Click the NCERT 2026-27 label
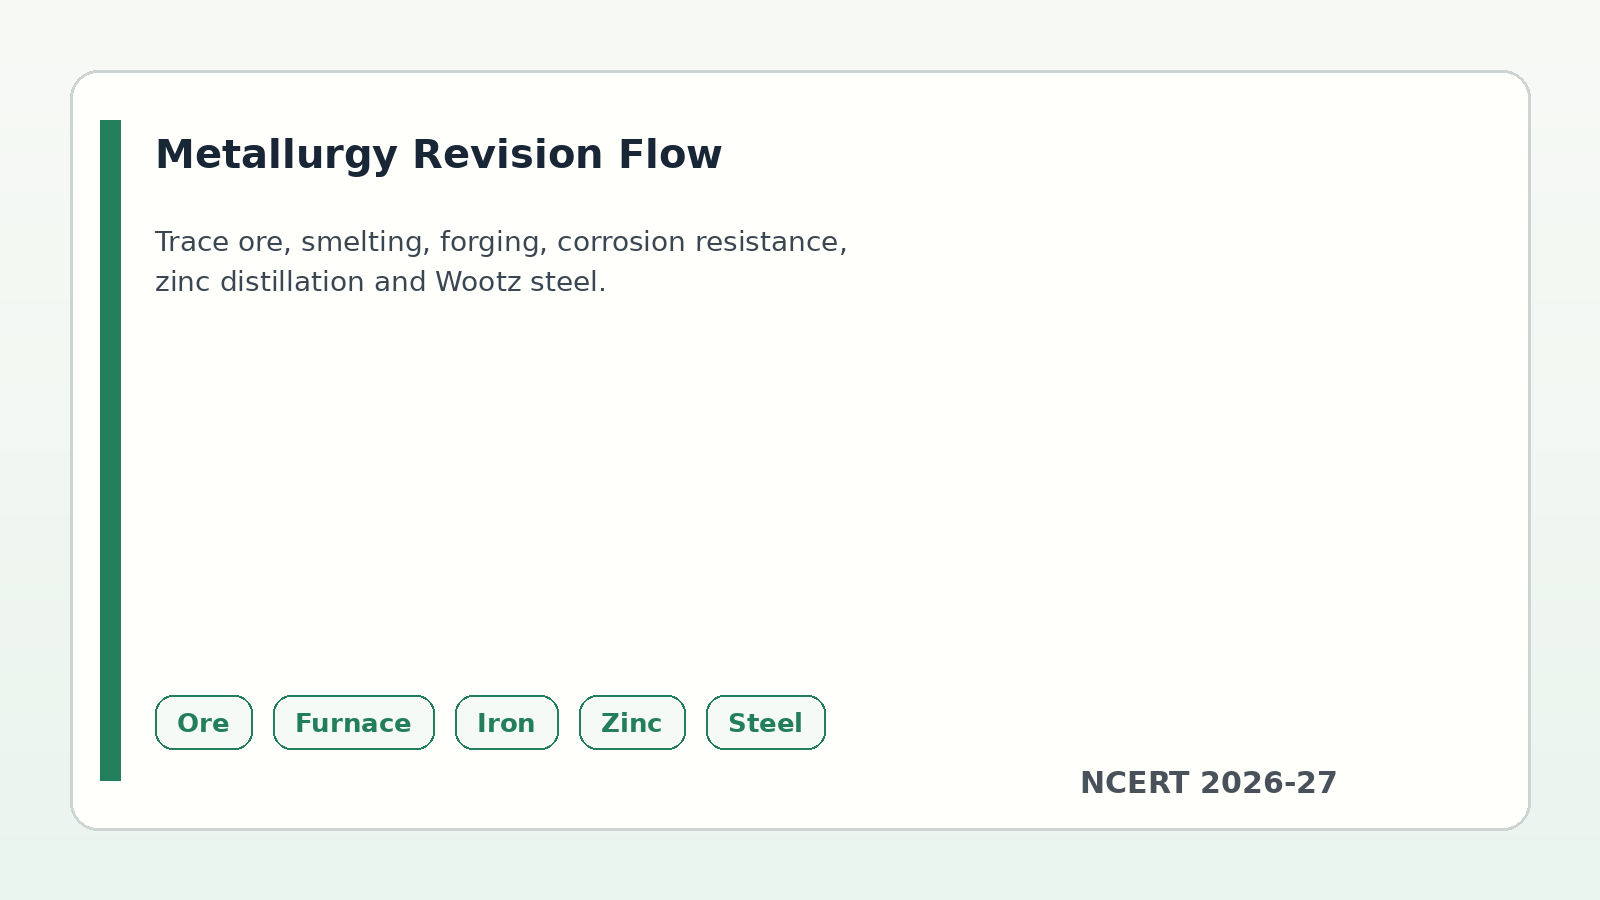The image size is (1600, 900). coord(1208,783)
